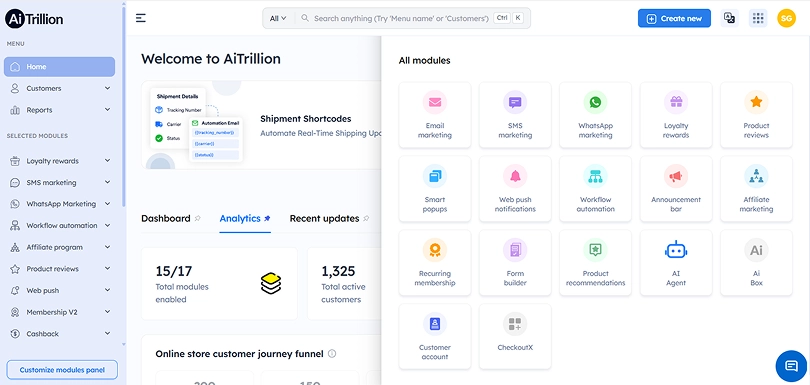Open the Shipment Shortcodes banner

point(261,125)
